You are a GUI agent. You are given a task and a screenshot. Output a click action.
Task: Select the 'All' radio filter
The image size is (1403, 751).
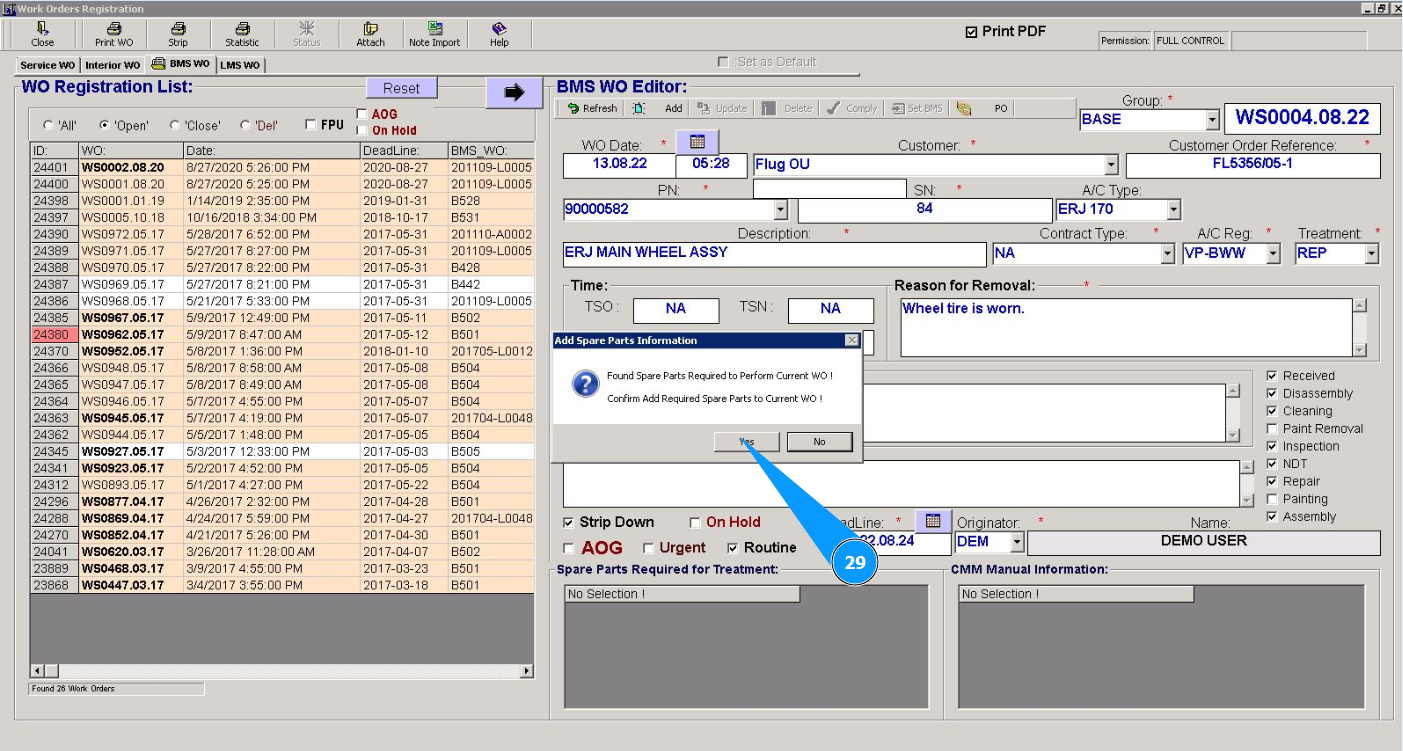pyautogui.click(x=48, y=126)
